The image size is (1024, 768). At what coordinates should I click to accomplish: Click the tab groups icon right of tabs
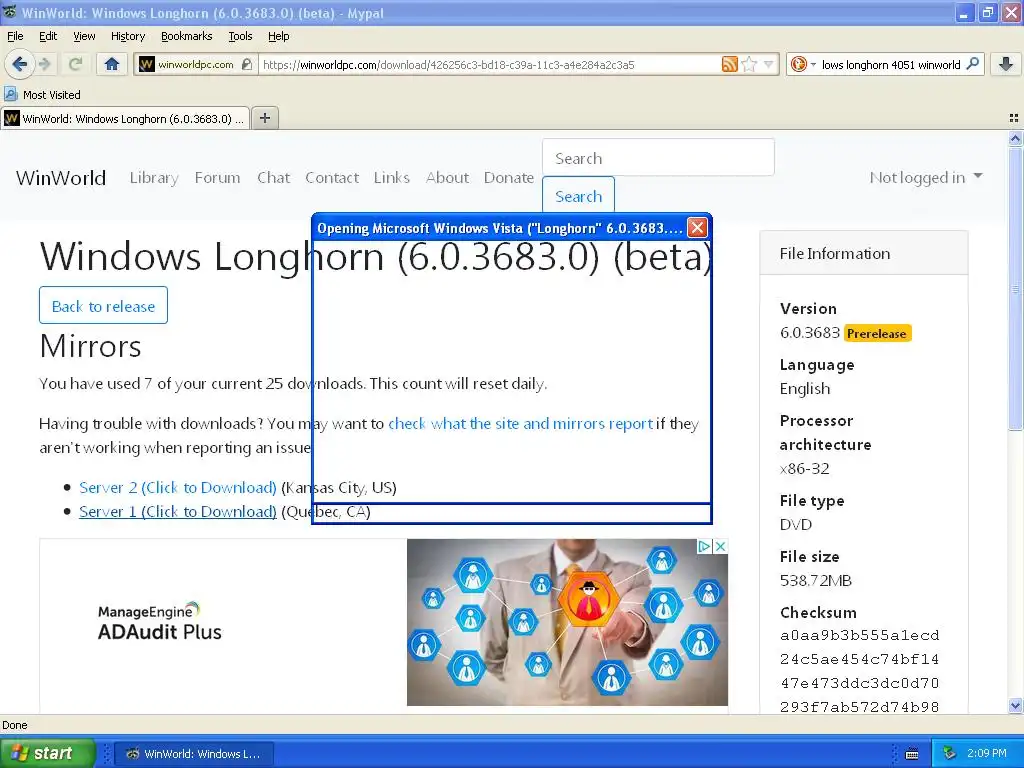(1014, 118)
